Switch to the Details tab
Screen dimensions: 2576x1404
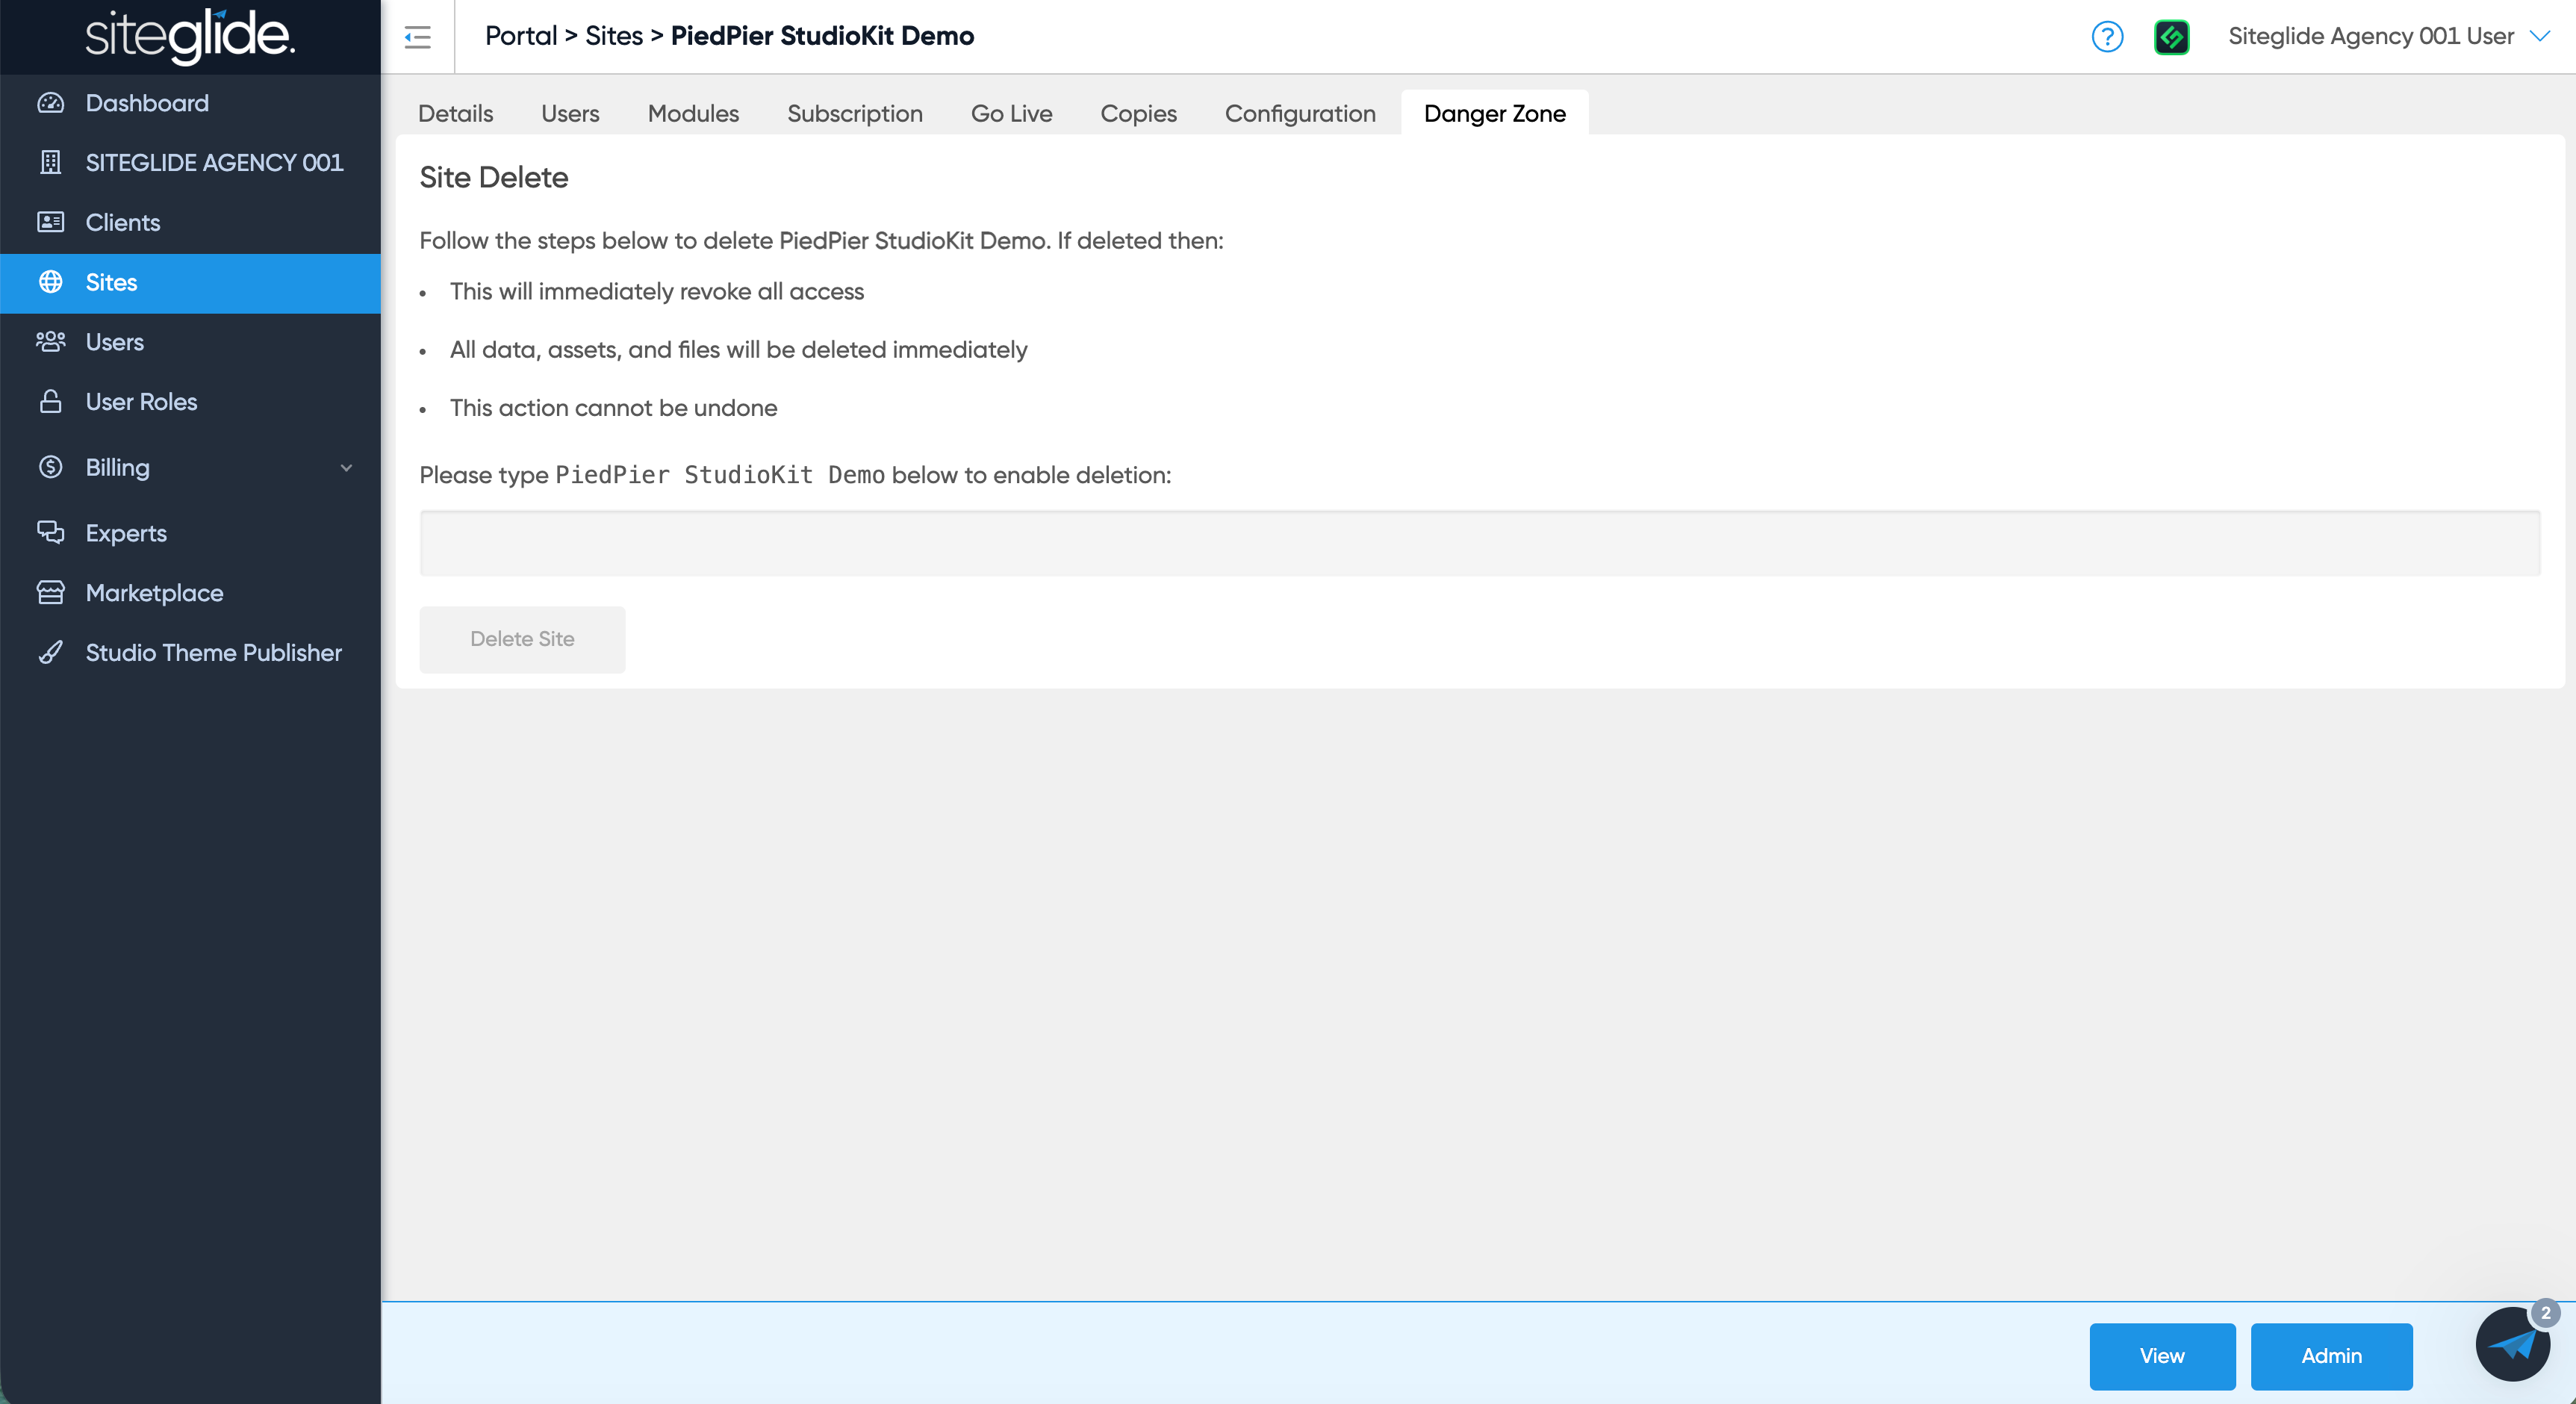click(x=456, y=114)
